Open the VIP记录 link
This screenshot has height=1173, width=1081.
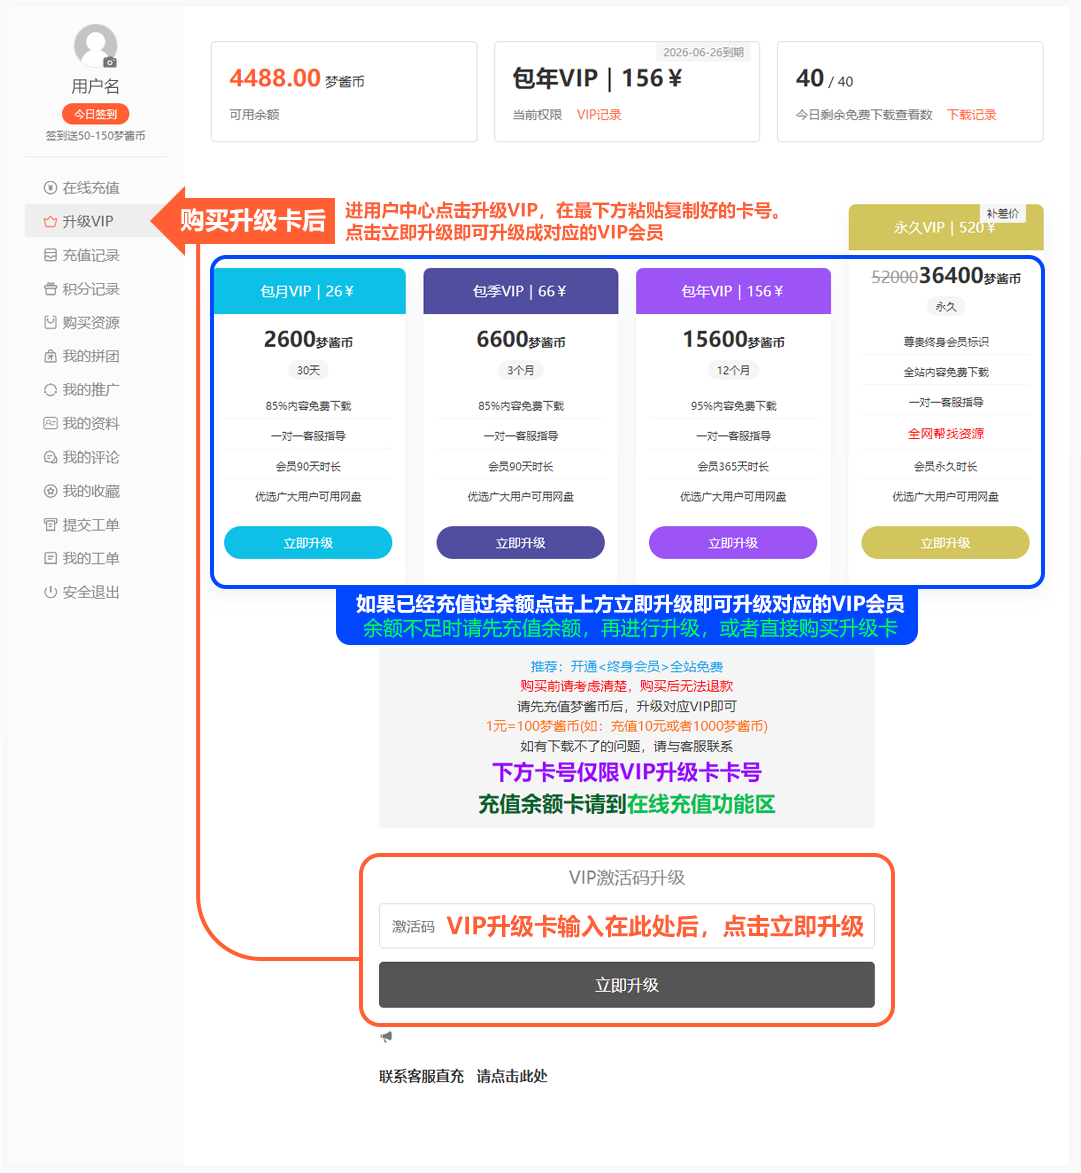coord(599,115)
